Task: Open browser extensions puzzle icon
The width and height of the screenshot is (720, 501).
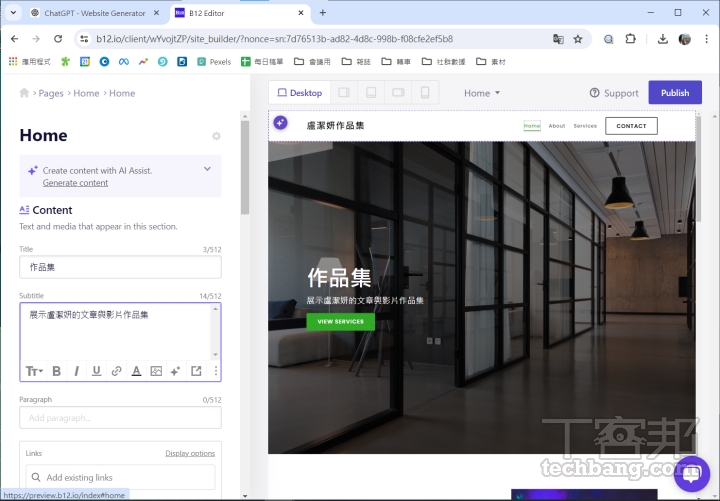Action: tap(630, 39)
